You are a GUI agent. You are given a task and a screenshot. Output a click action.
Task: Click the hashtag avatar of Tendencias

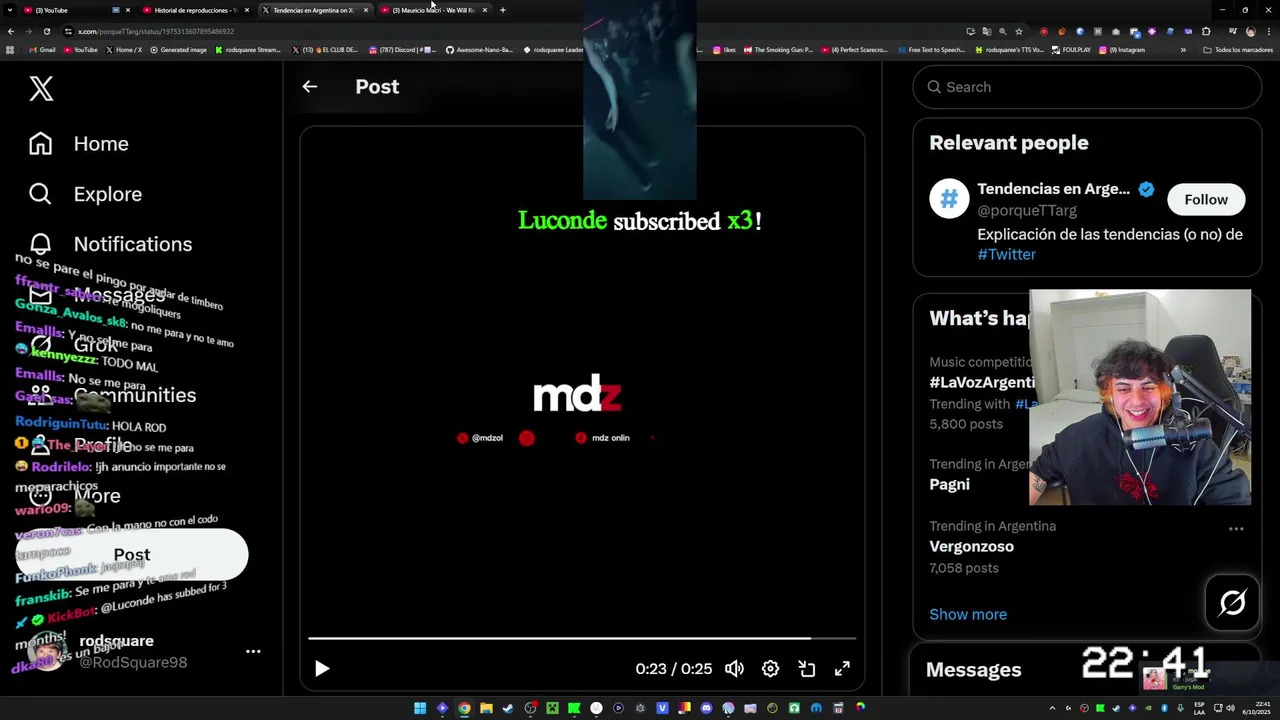coord(949,199)
